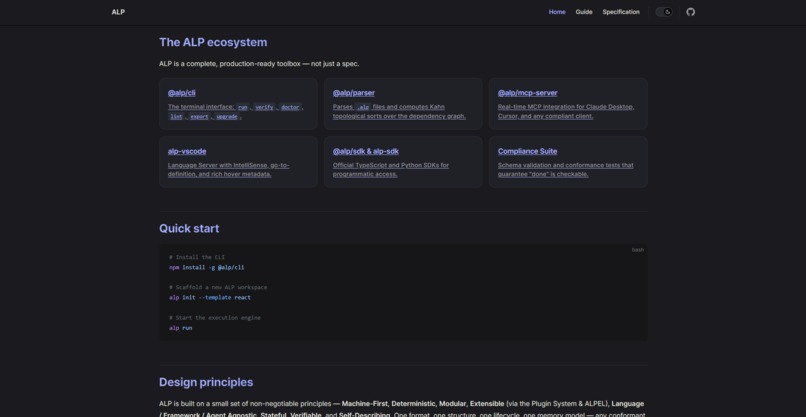
Task: Click the 'bash' code block label
Action: click(637, 250)
